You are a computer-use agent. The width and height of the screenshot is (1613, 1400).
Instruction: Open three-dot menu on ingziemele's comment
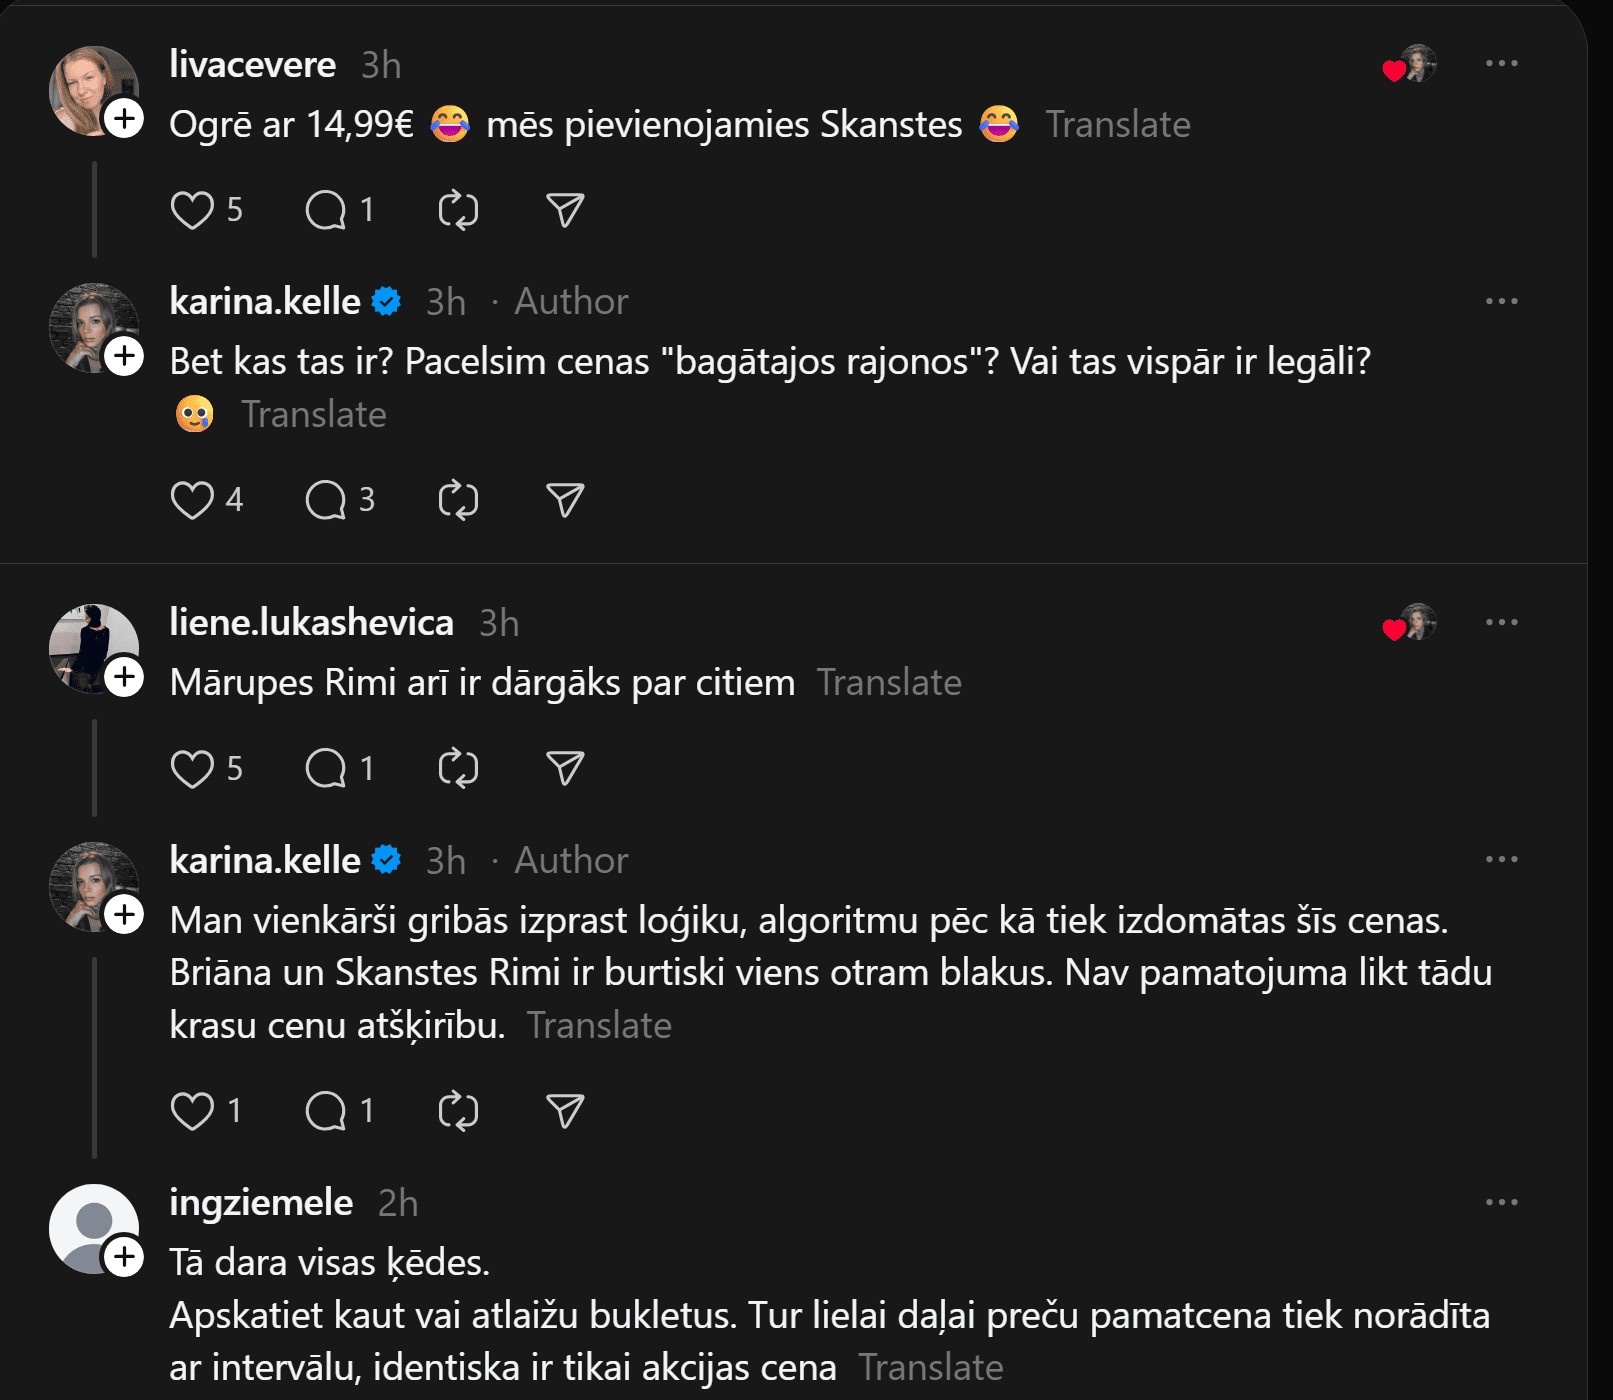point(1501,1202)
